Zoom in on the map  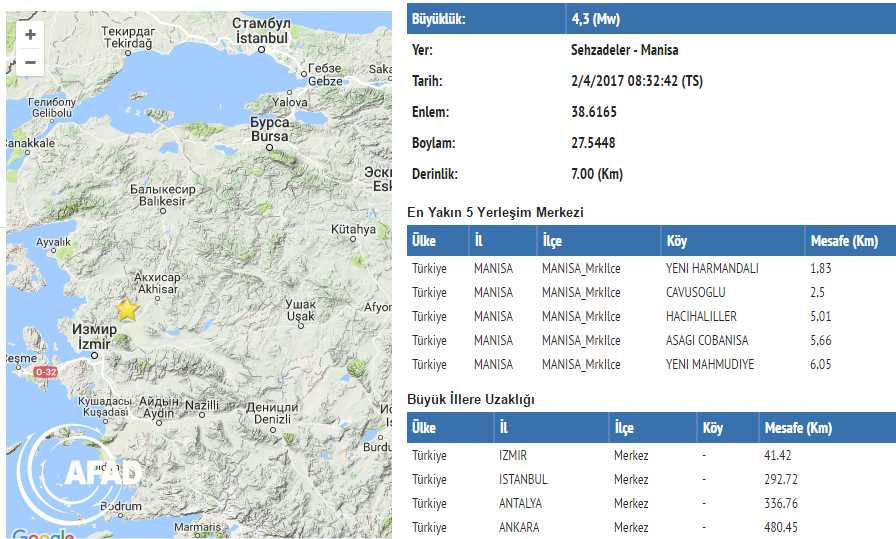point(30,34)
